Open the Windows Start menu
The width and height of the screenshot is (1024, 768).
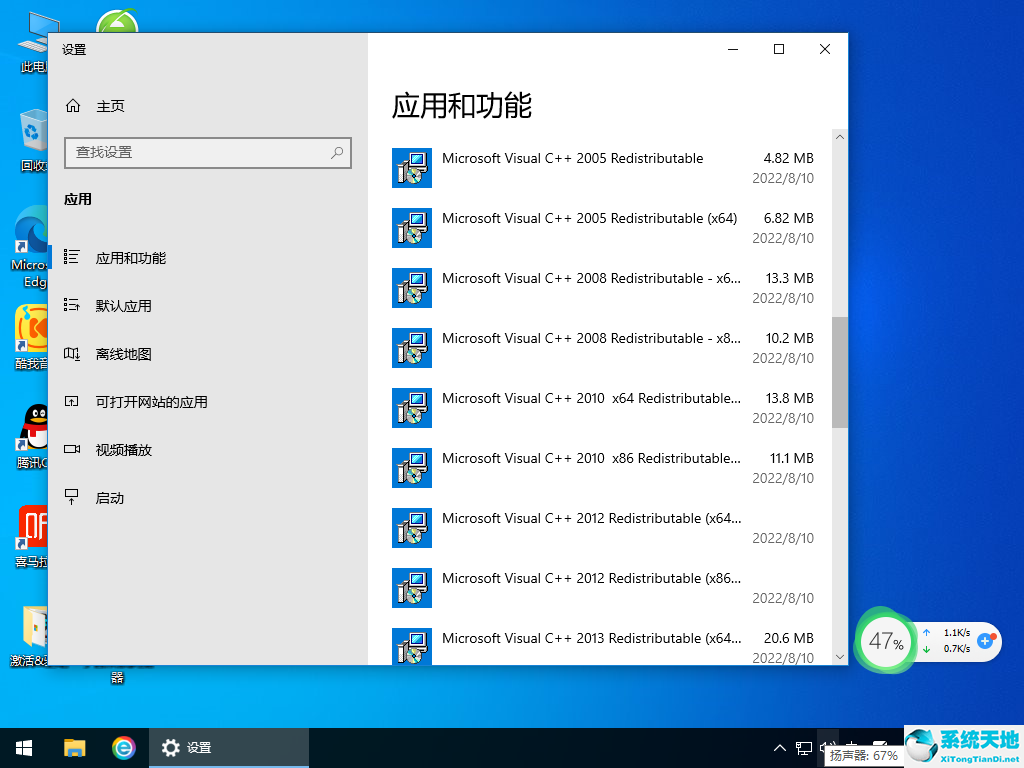[24, 747]
